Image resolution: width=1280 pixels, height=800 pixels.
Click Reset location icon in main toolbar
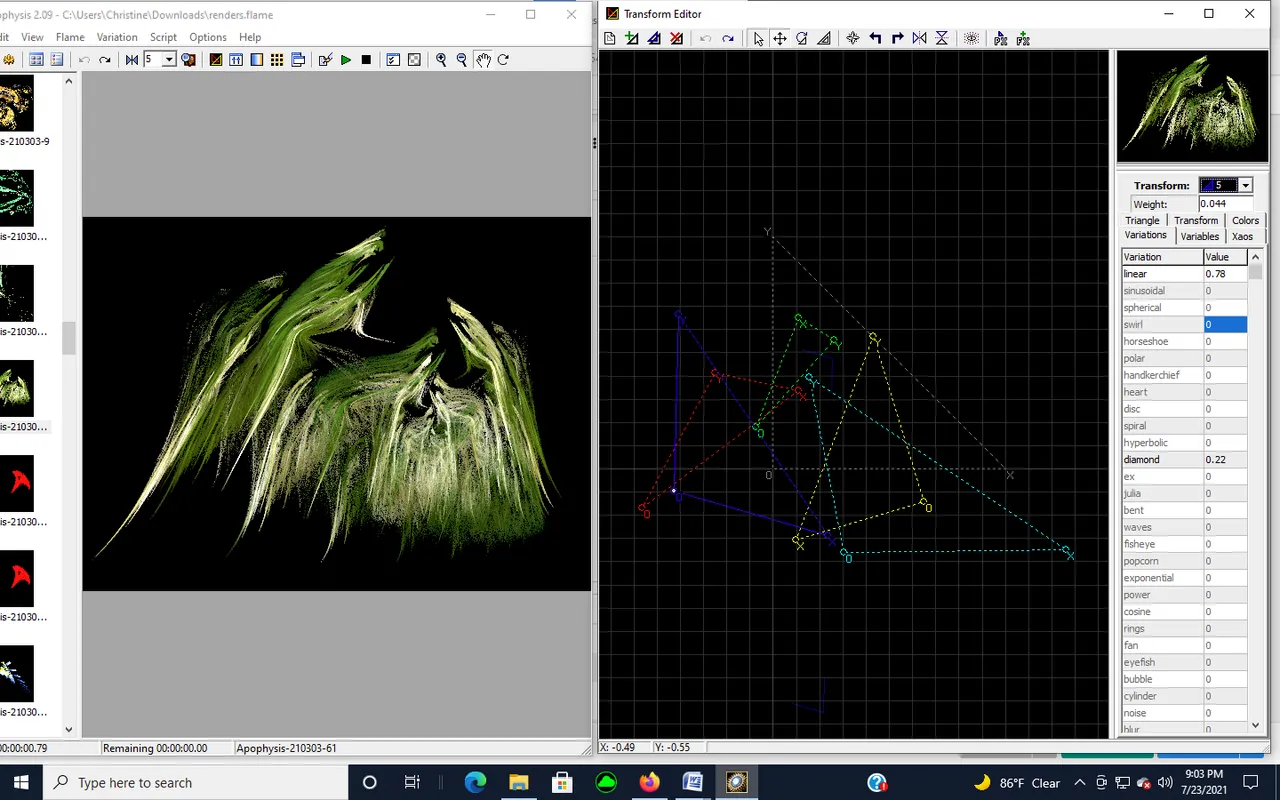(132, 60)
